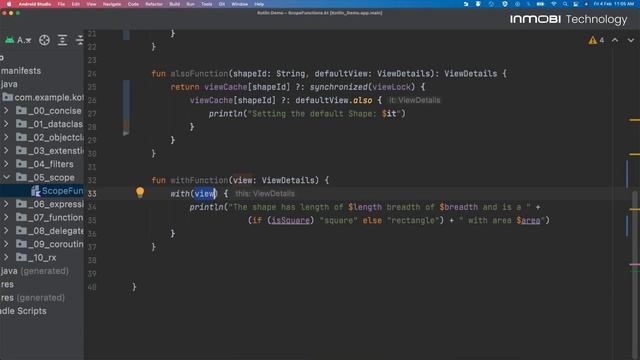
Task: Click the Kotlin file icon beside ScopeFunctions
Action: [36, 191]
